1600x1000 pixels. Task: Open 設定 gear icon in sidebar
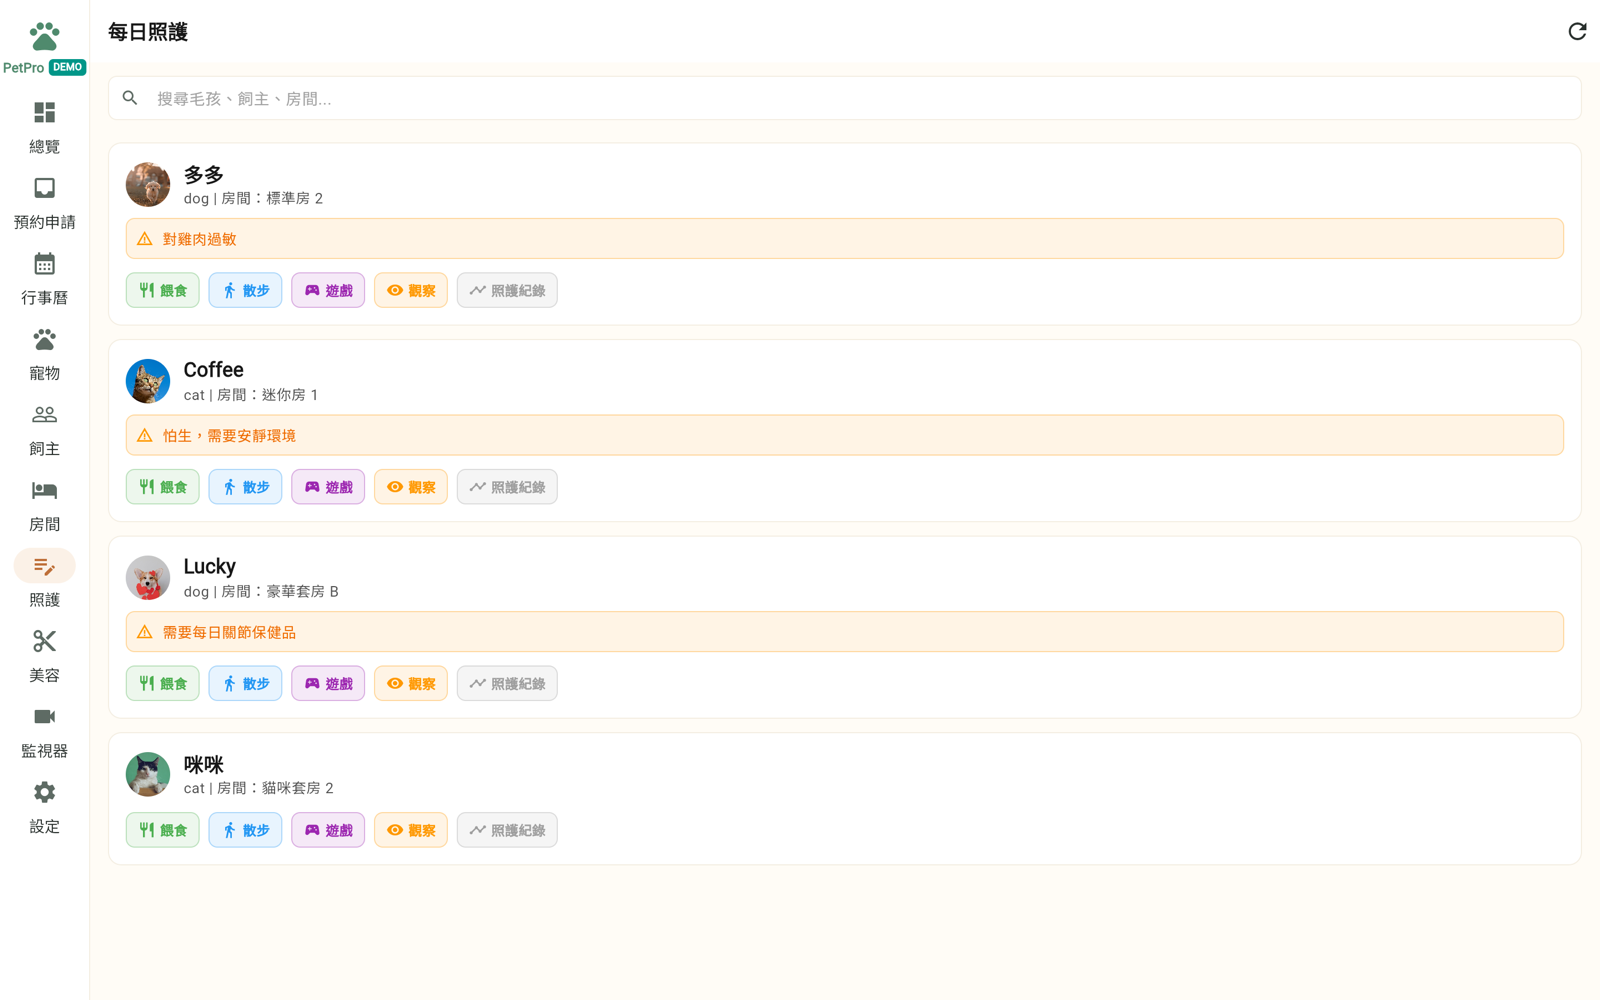tap(44, 792)
